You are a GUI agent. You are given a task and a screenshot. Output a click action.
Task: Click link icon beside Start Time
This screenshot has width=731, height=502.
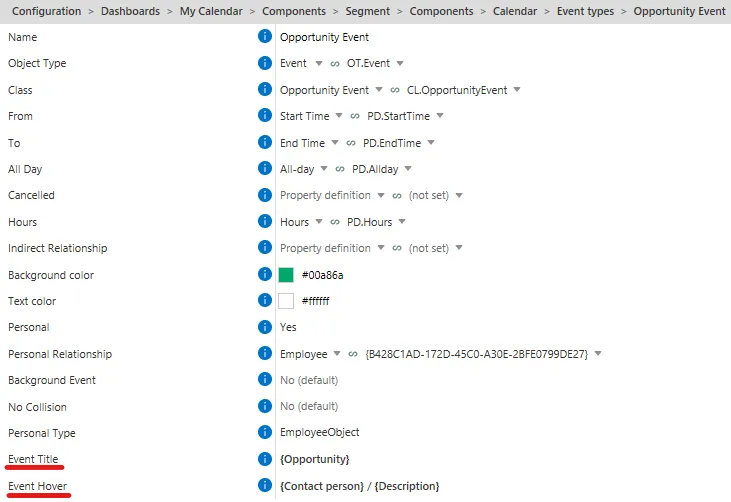355,116
